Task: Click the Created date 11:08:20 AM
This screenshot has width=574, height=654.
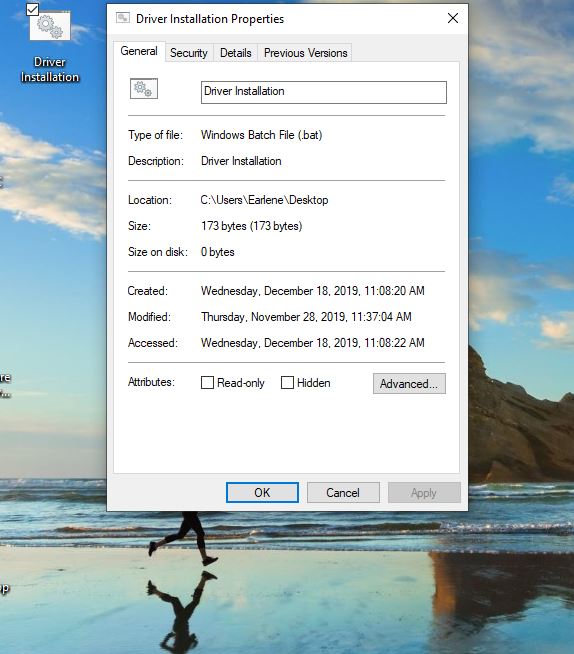Action: click(313, 291)
